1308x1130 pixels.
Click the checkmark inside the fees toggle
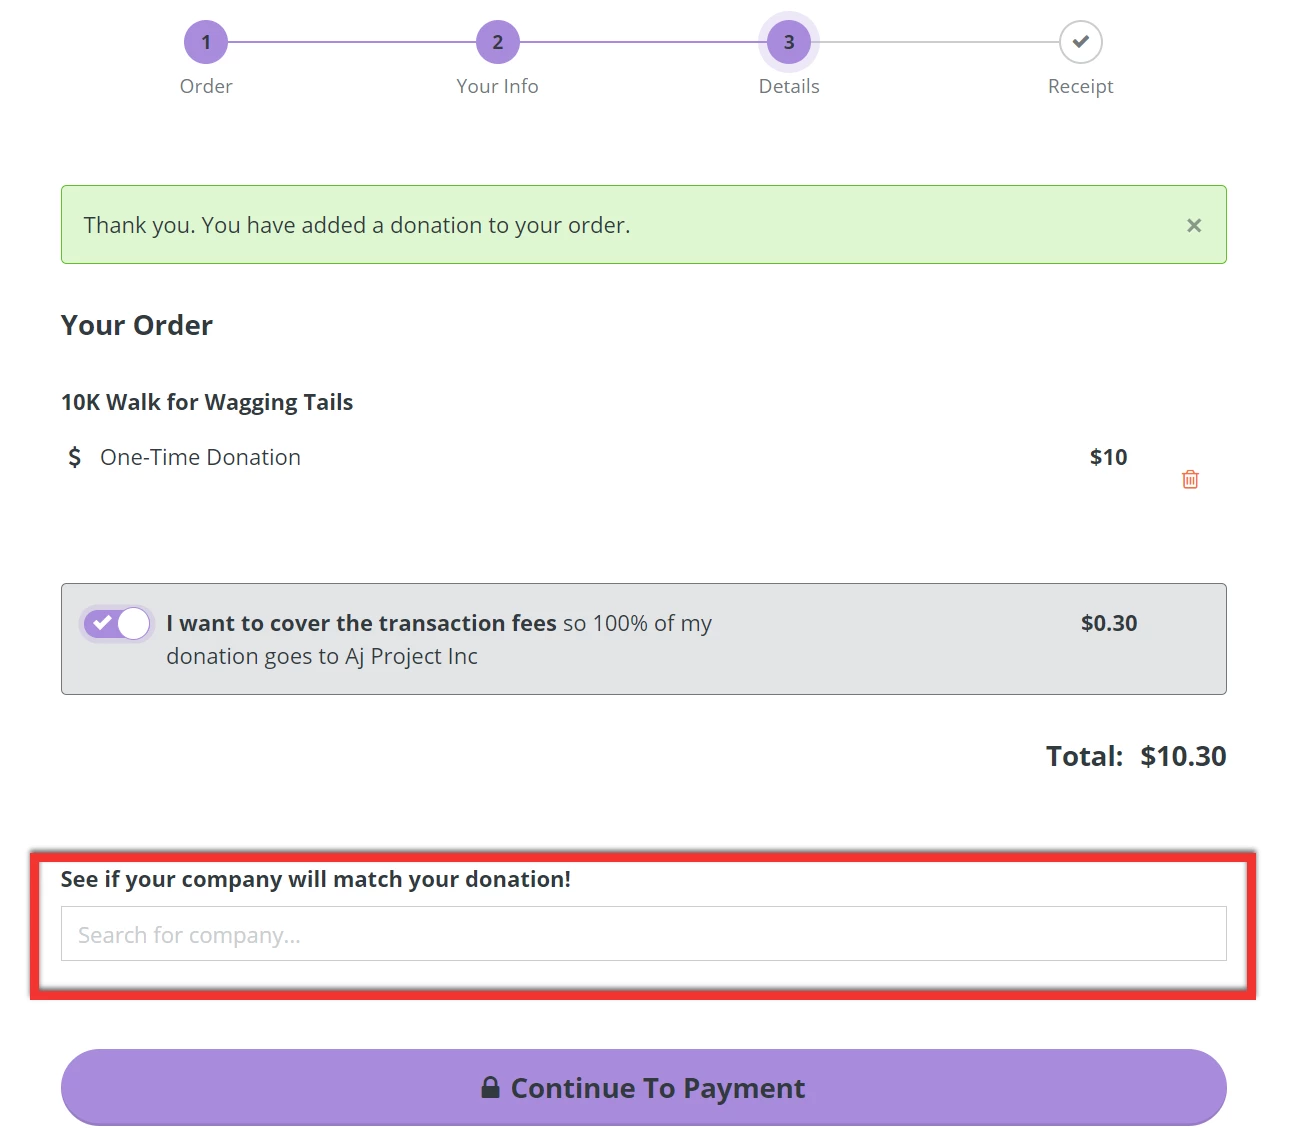pos(103,623)
